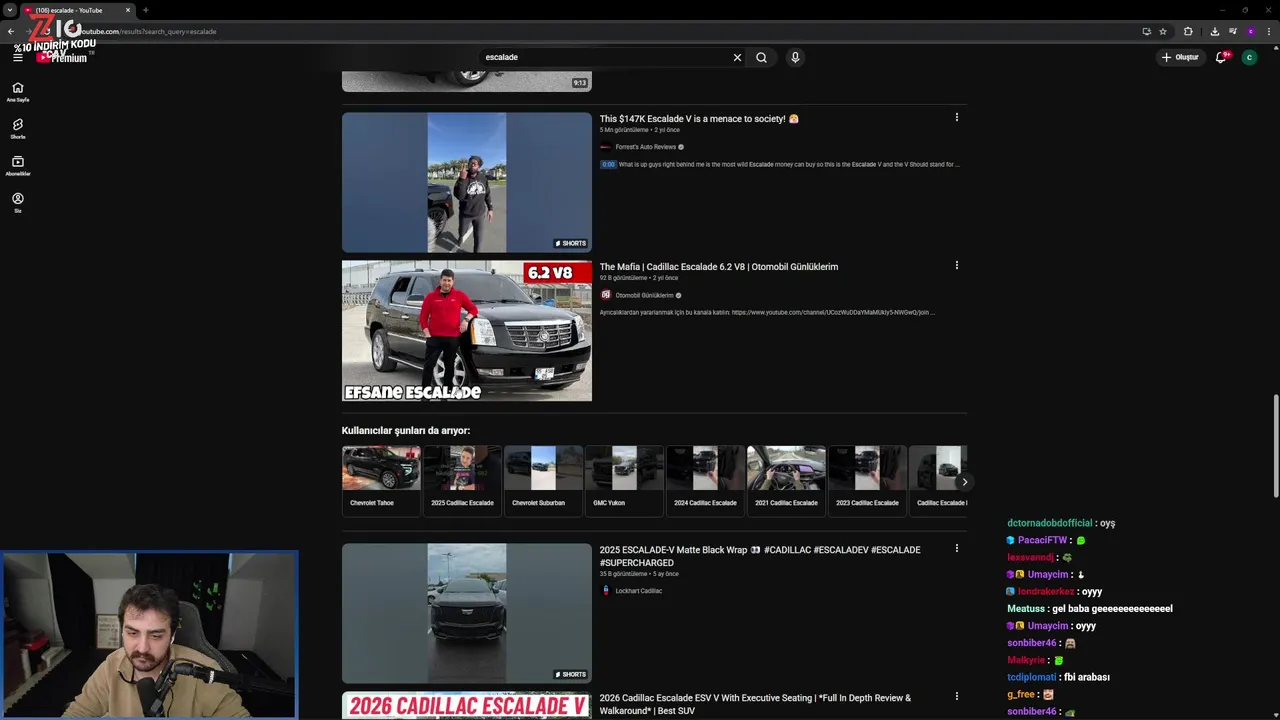Show next related searches with arrow
Screen dimensions: 1280x720
click(964, 482)
